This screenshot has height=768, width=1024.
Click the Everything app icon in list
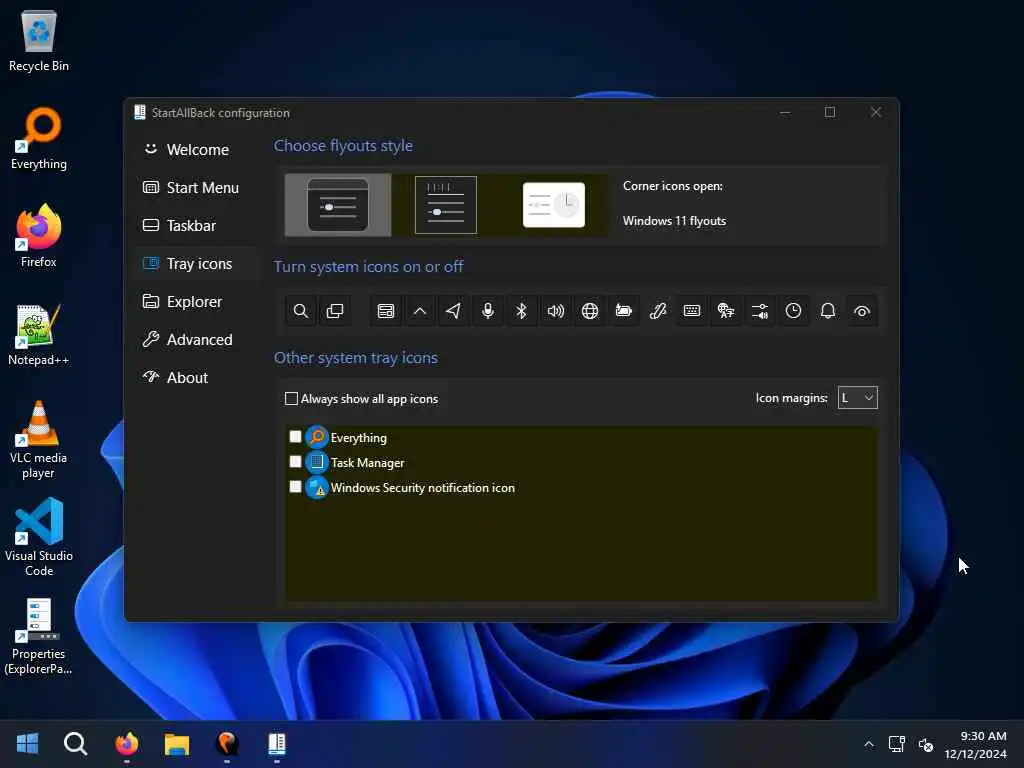[x=317, y=437]
